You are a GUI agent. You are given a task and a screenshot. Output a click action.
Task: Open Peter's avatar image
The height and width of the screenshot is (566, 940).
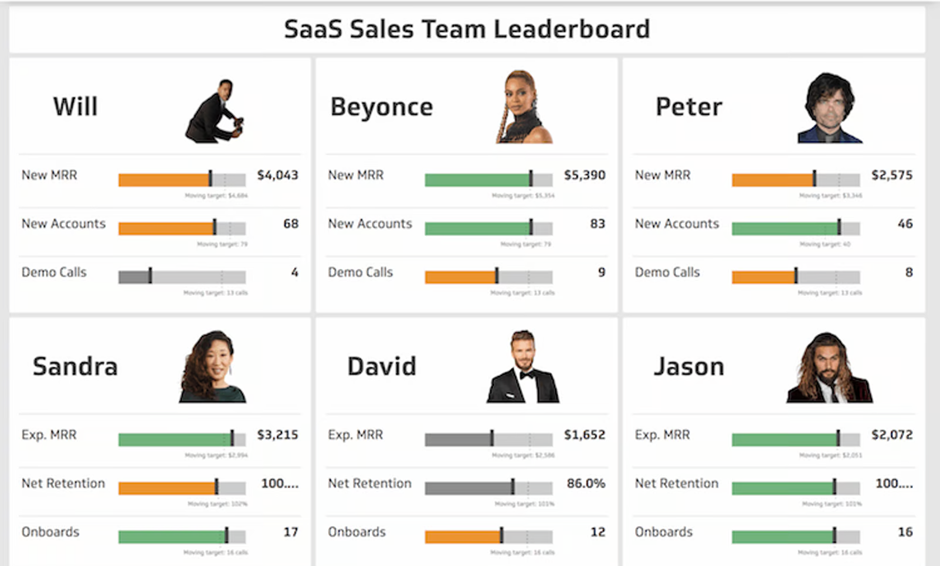(829, 107)
